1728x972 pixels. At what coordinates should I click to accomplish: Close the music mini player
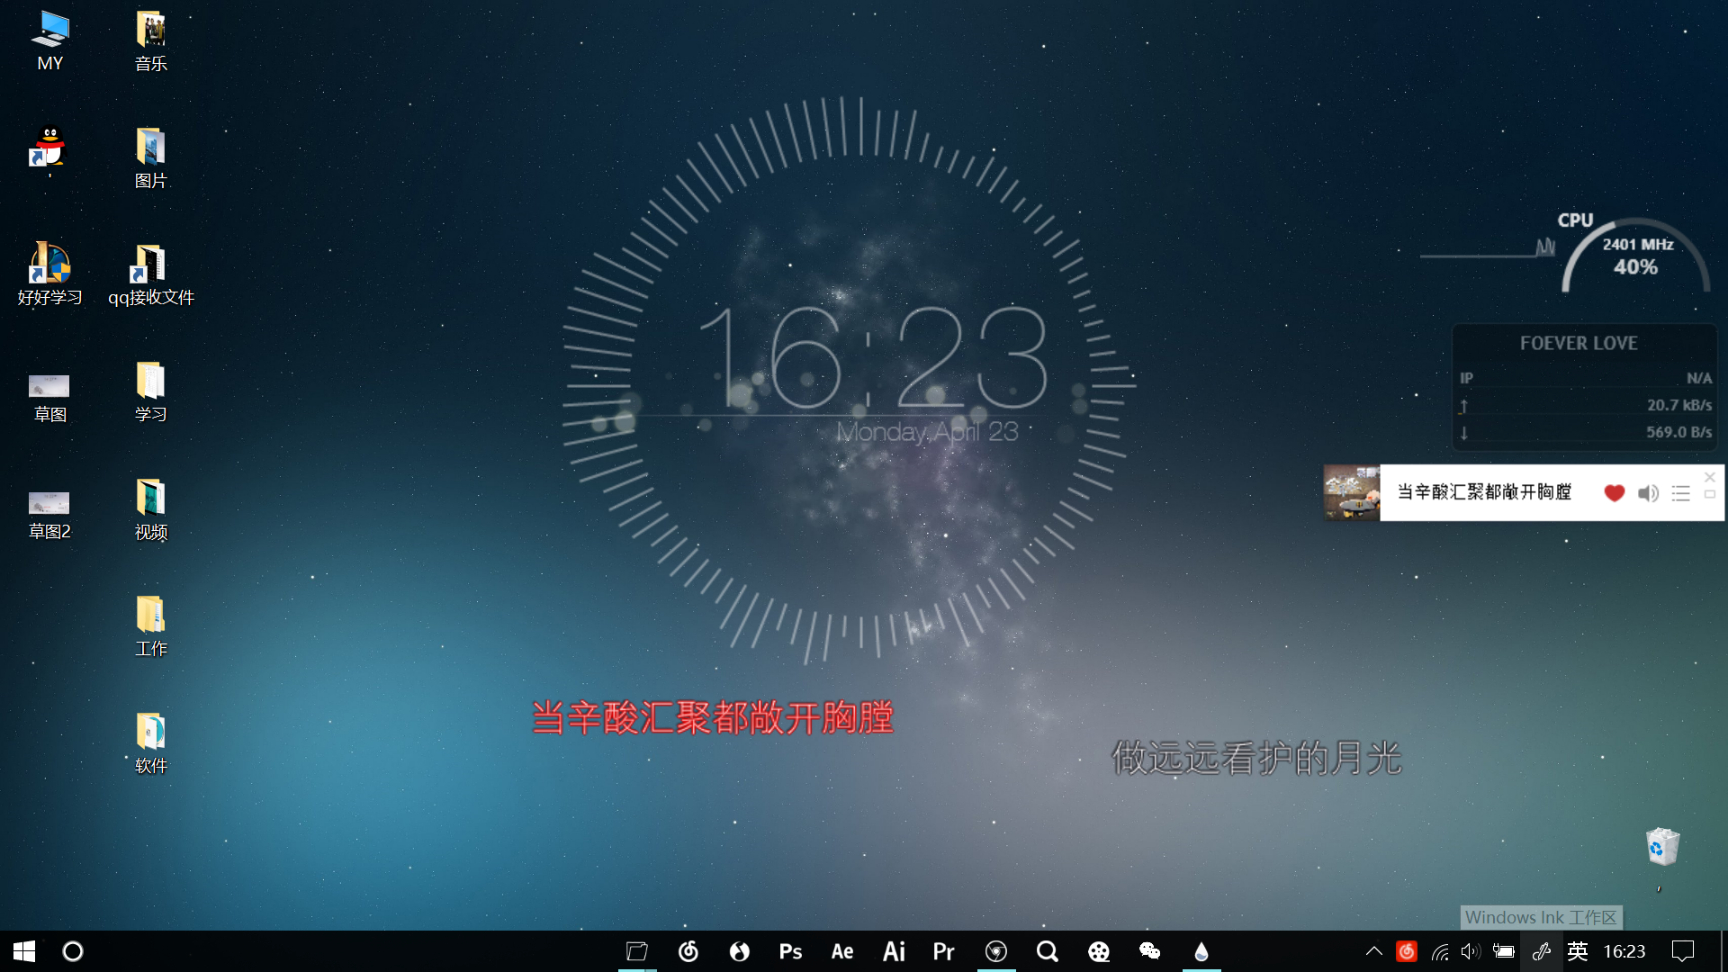(x=1710, y=477)
